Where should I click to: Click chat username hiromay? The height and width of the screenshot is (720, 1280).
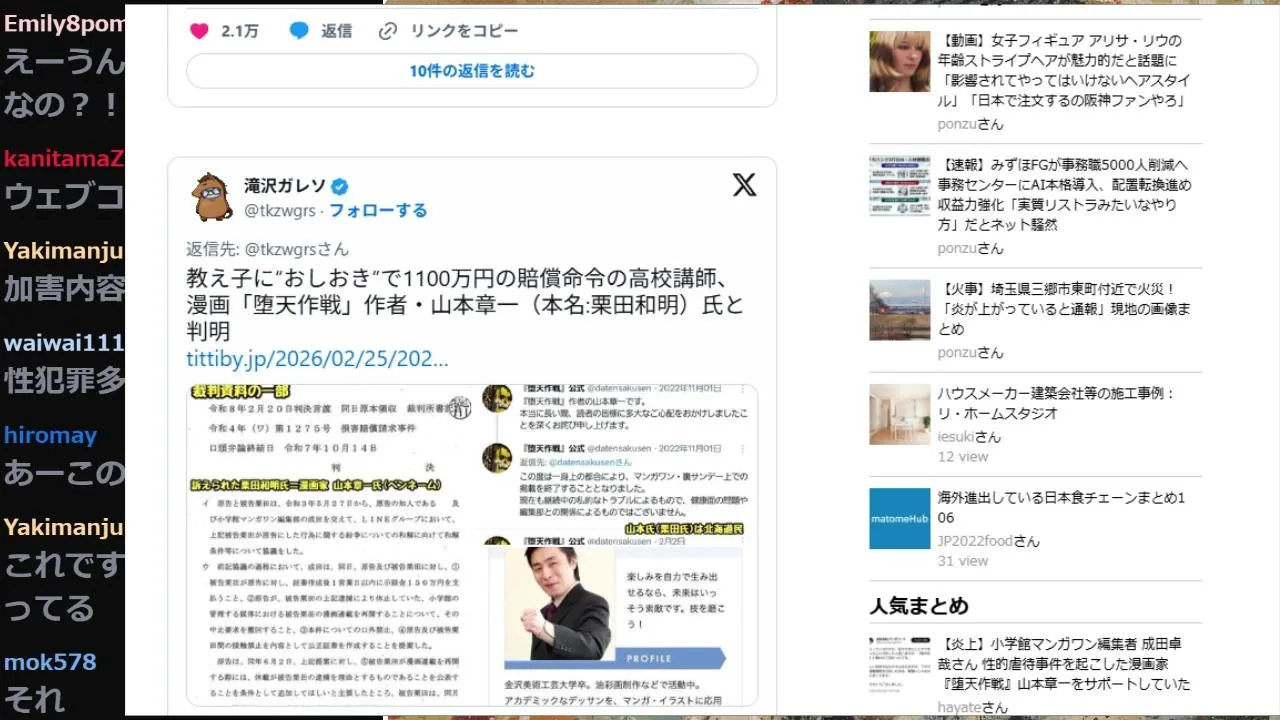[50, 436]
